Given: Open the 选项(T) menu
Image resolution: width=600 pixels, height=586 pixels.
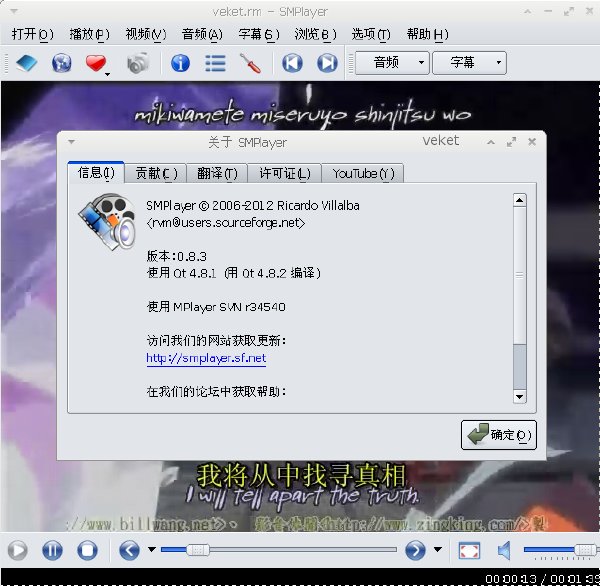Looking at the screenshot, I should pos(371,34).
